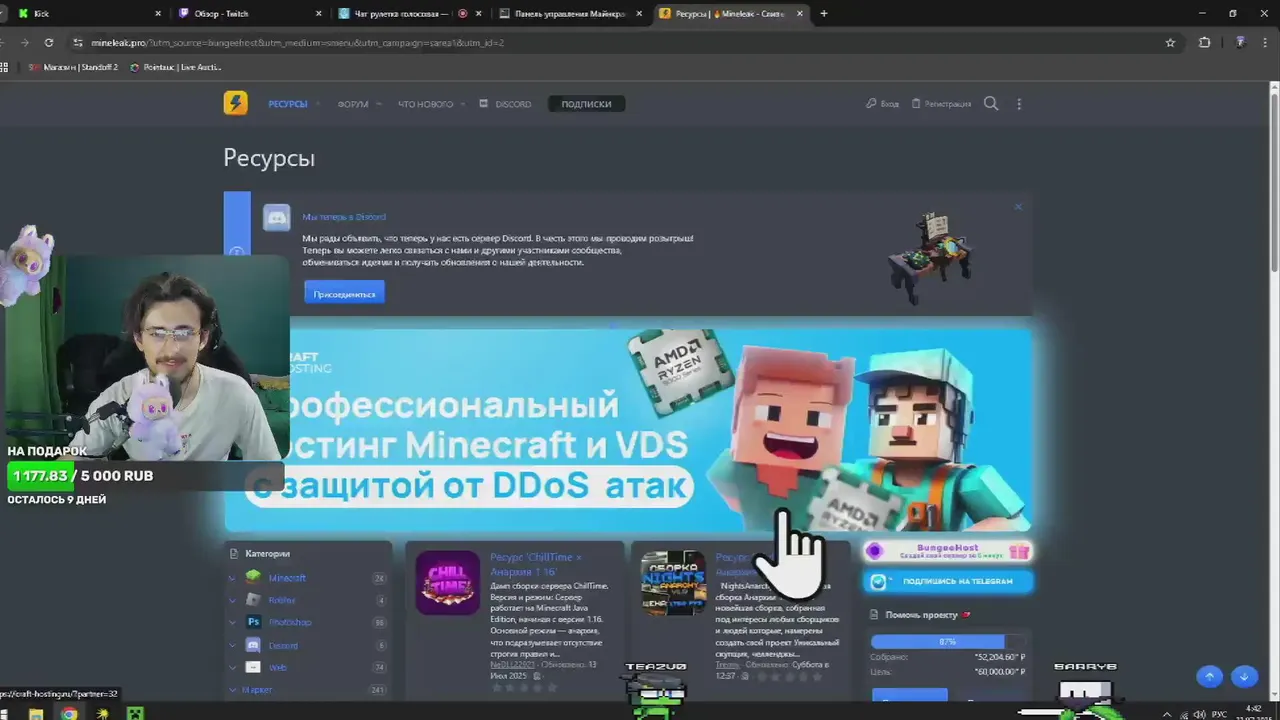Screen dimensions: 1280x720
Task: Open the Minecraft creeper taskbar icon
Action: coord(135,714)
